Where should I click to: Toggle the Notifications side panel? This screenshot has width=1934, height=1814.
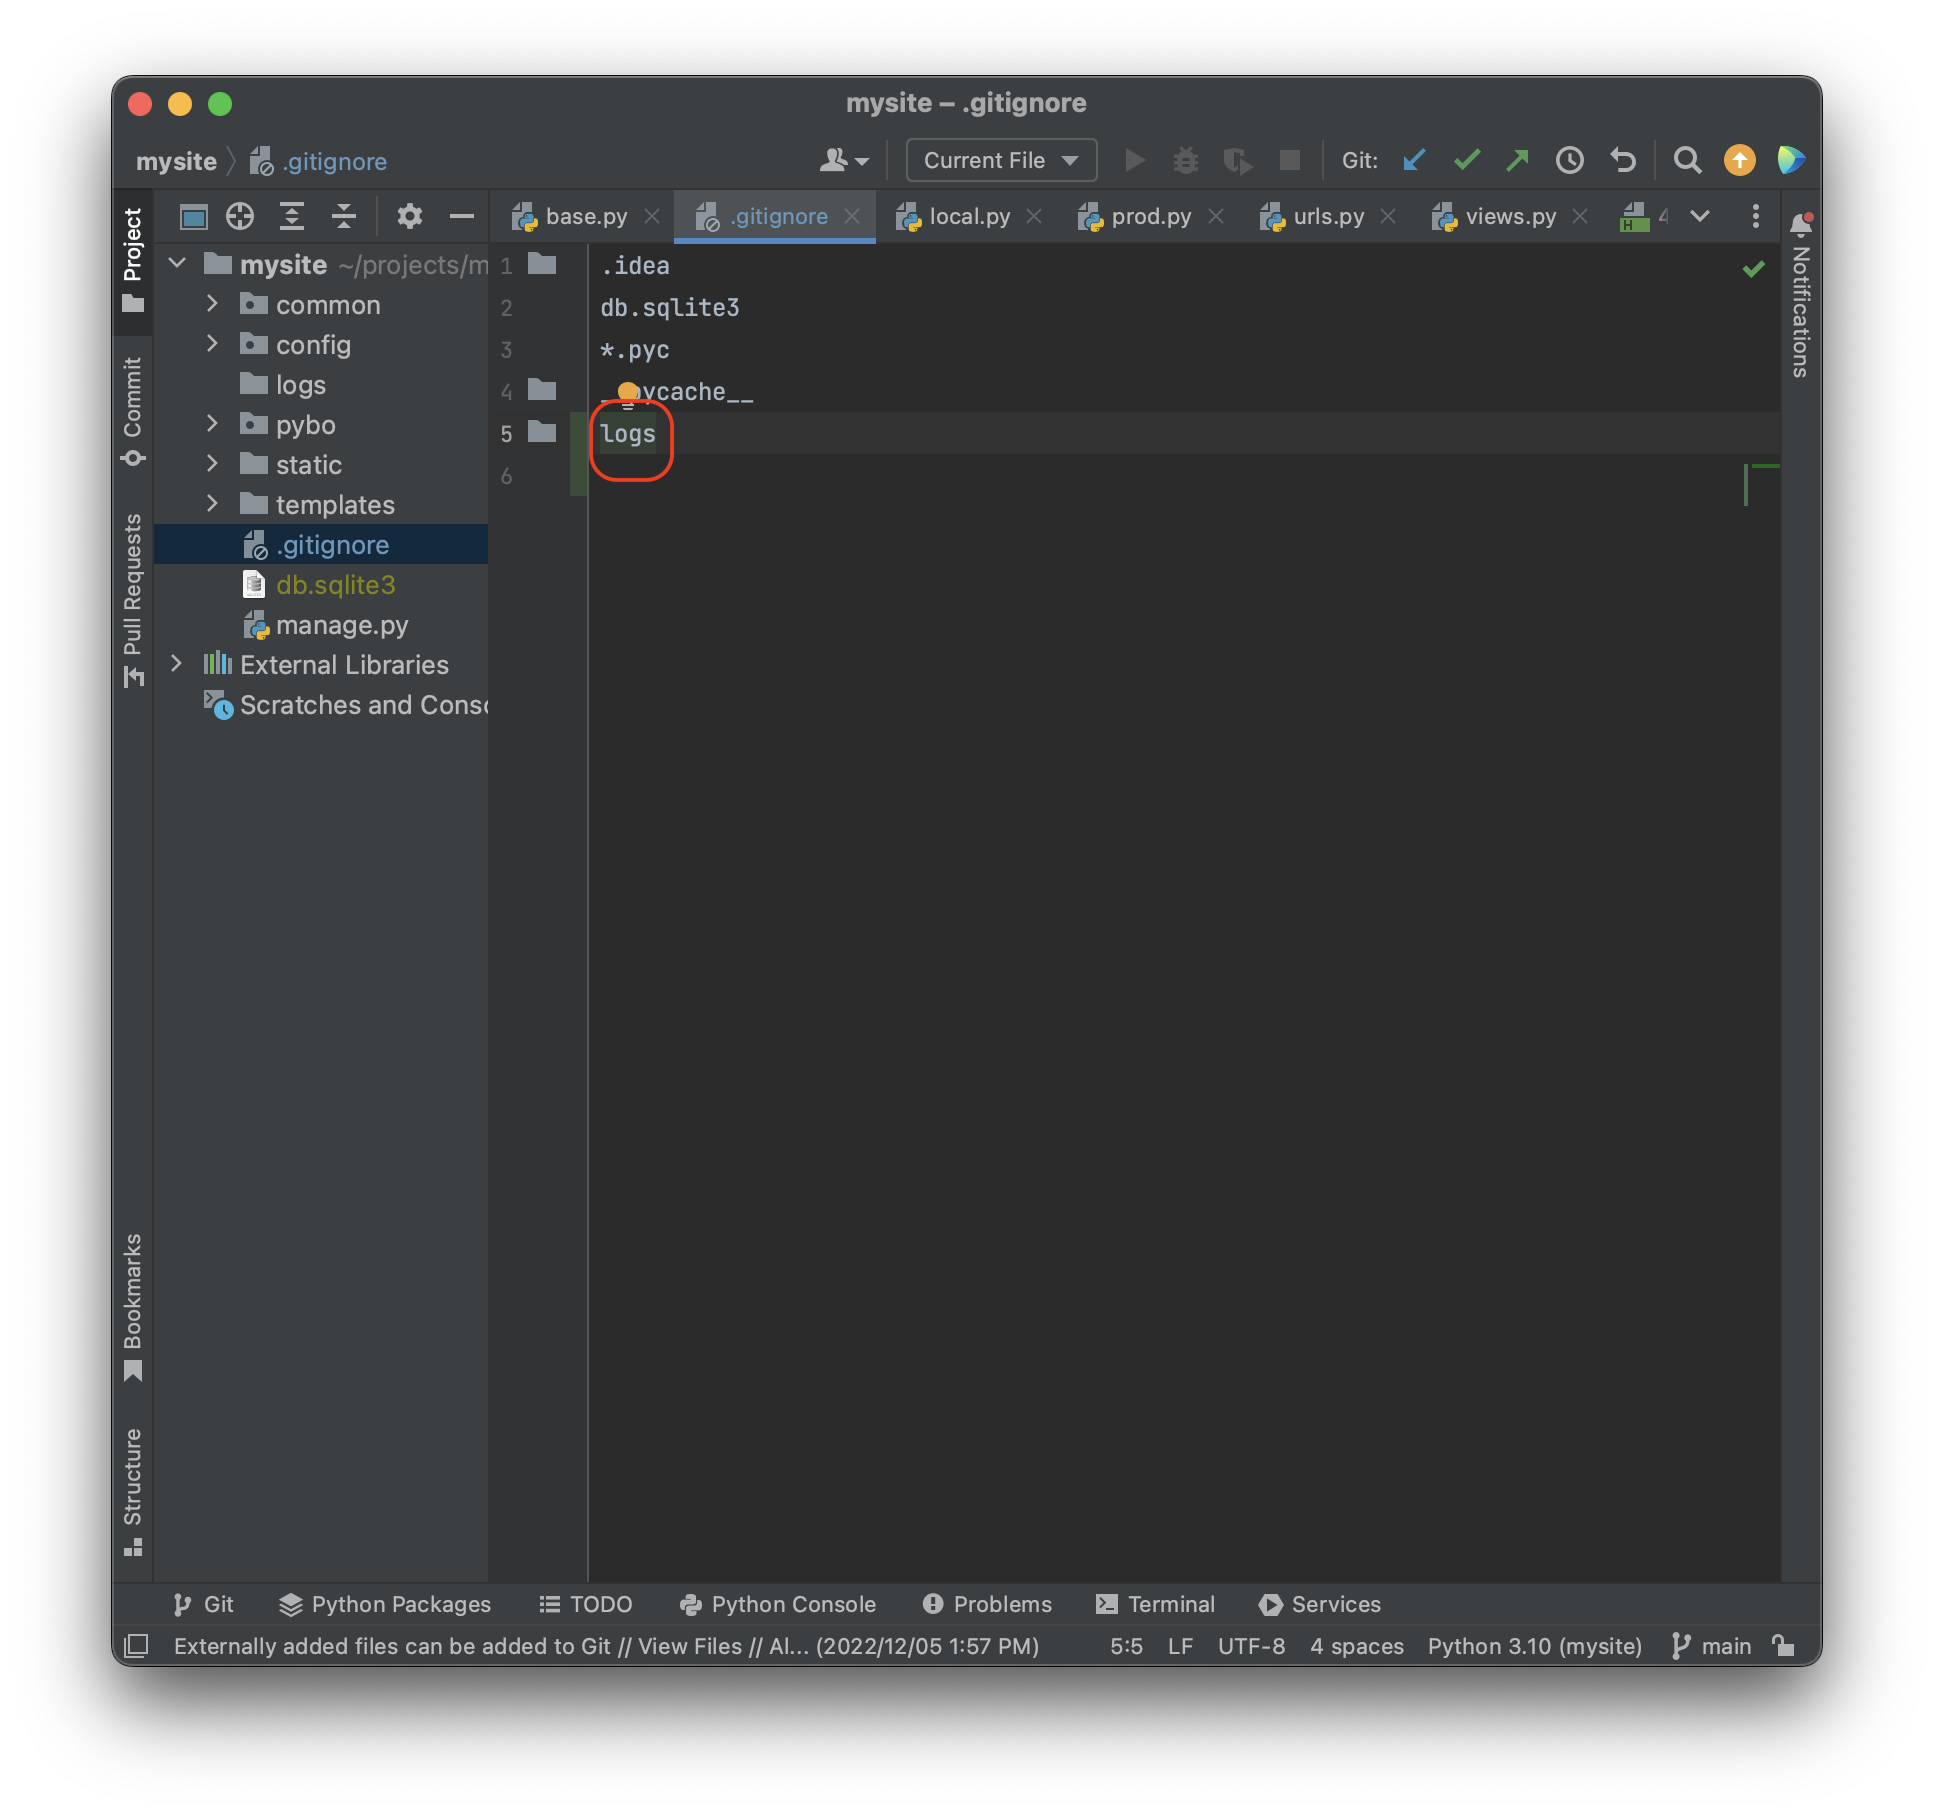[1800, 298]
